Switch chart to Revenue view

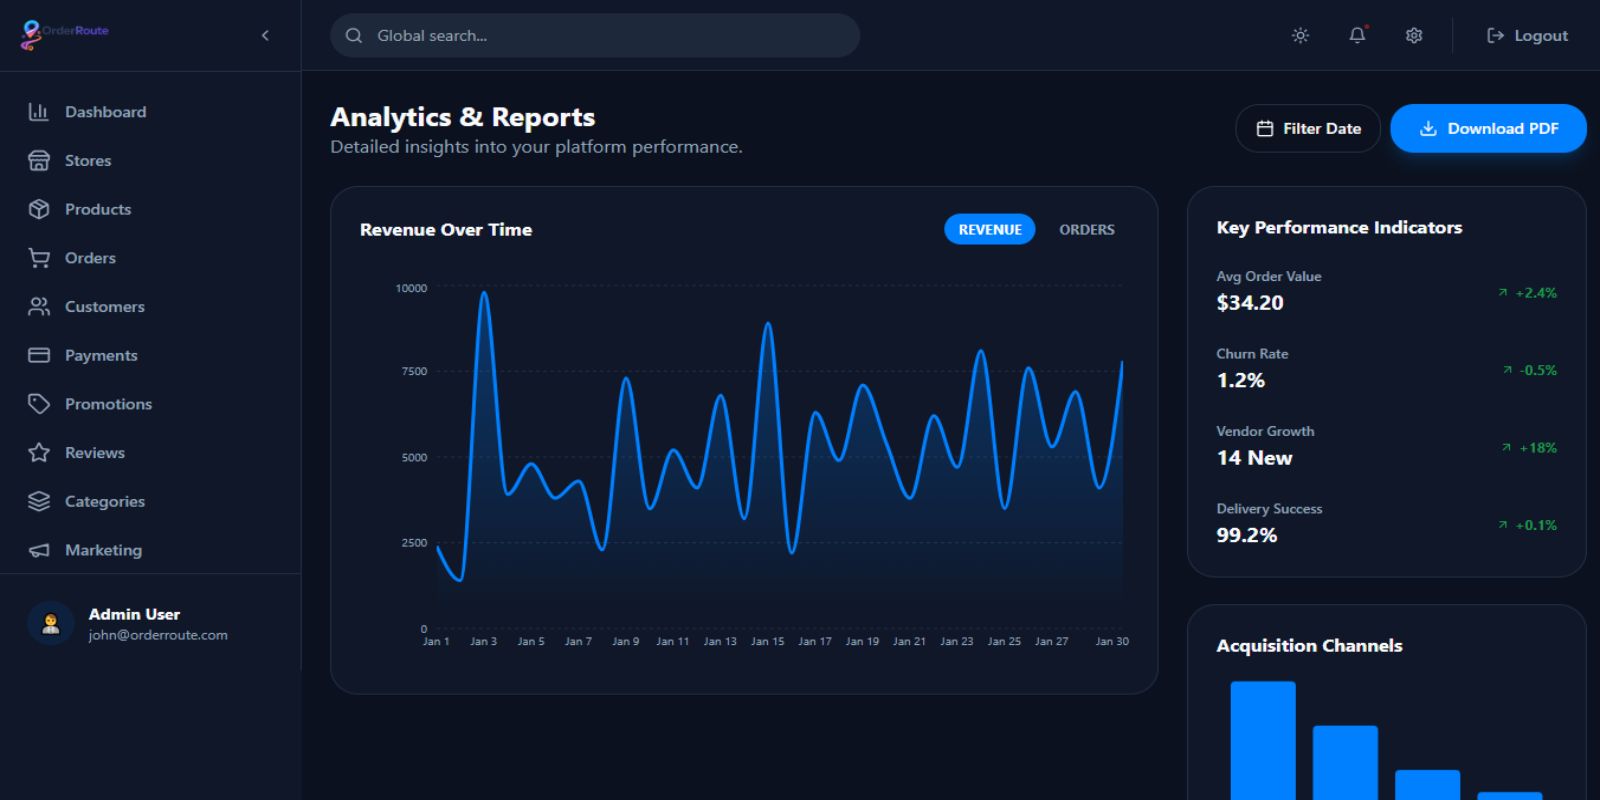coord(989,230)
